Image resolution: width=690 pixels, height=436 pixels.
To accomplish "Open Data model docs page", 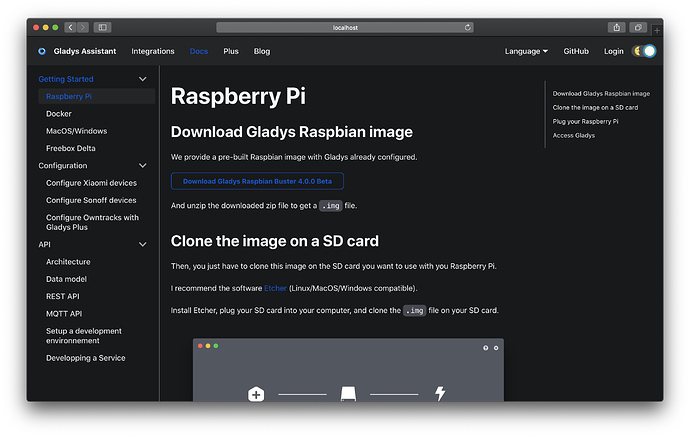I will [66, 279].
